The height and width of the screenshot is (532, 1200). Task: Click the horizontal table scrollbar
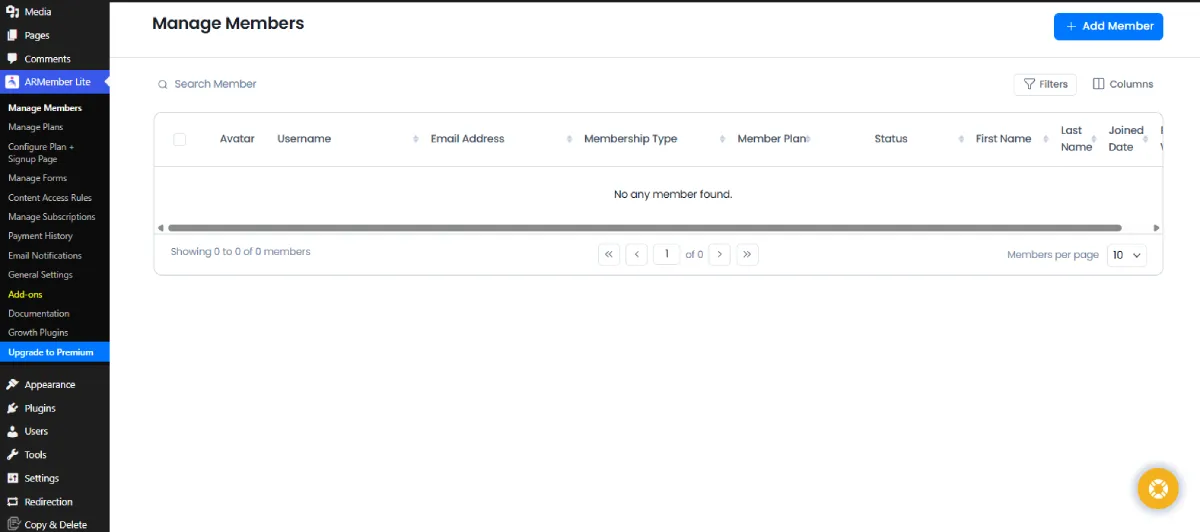tap(644, 228)
